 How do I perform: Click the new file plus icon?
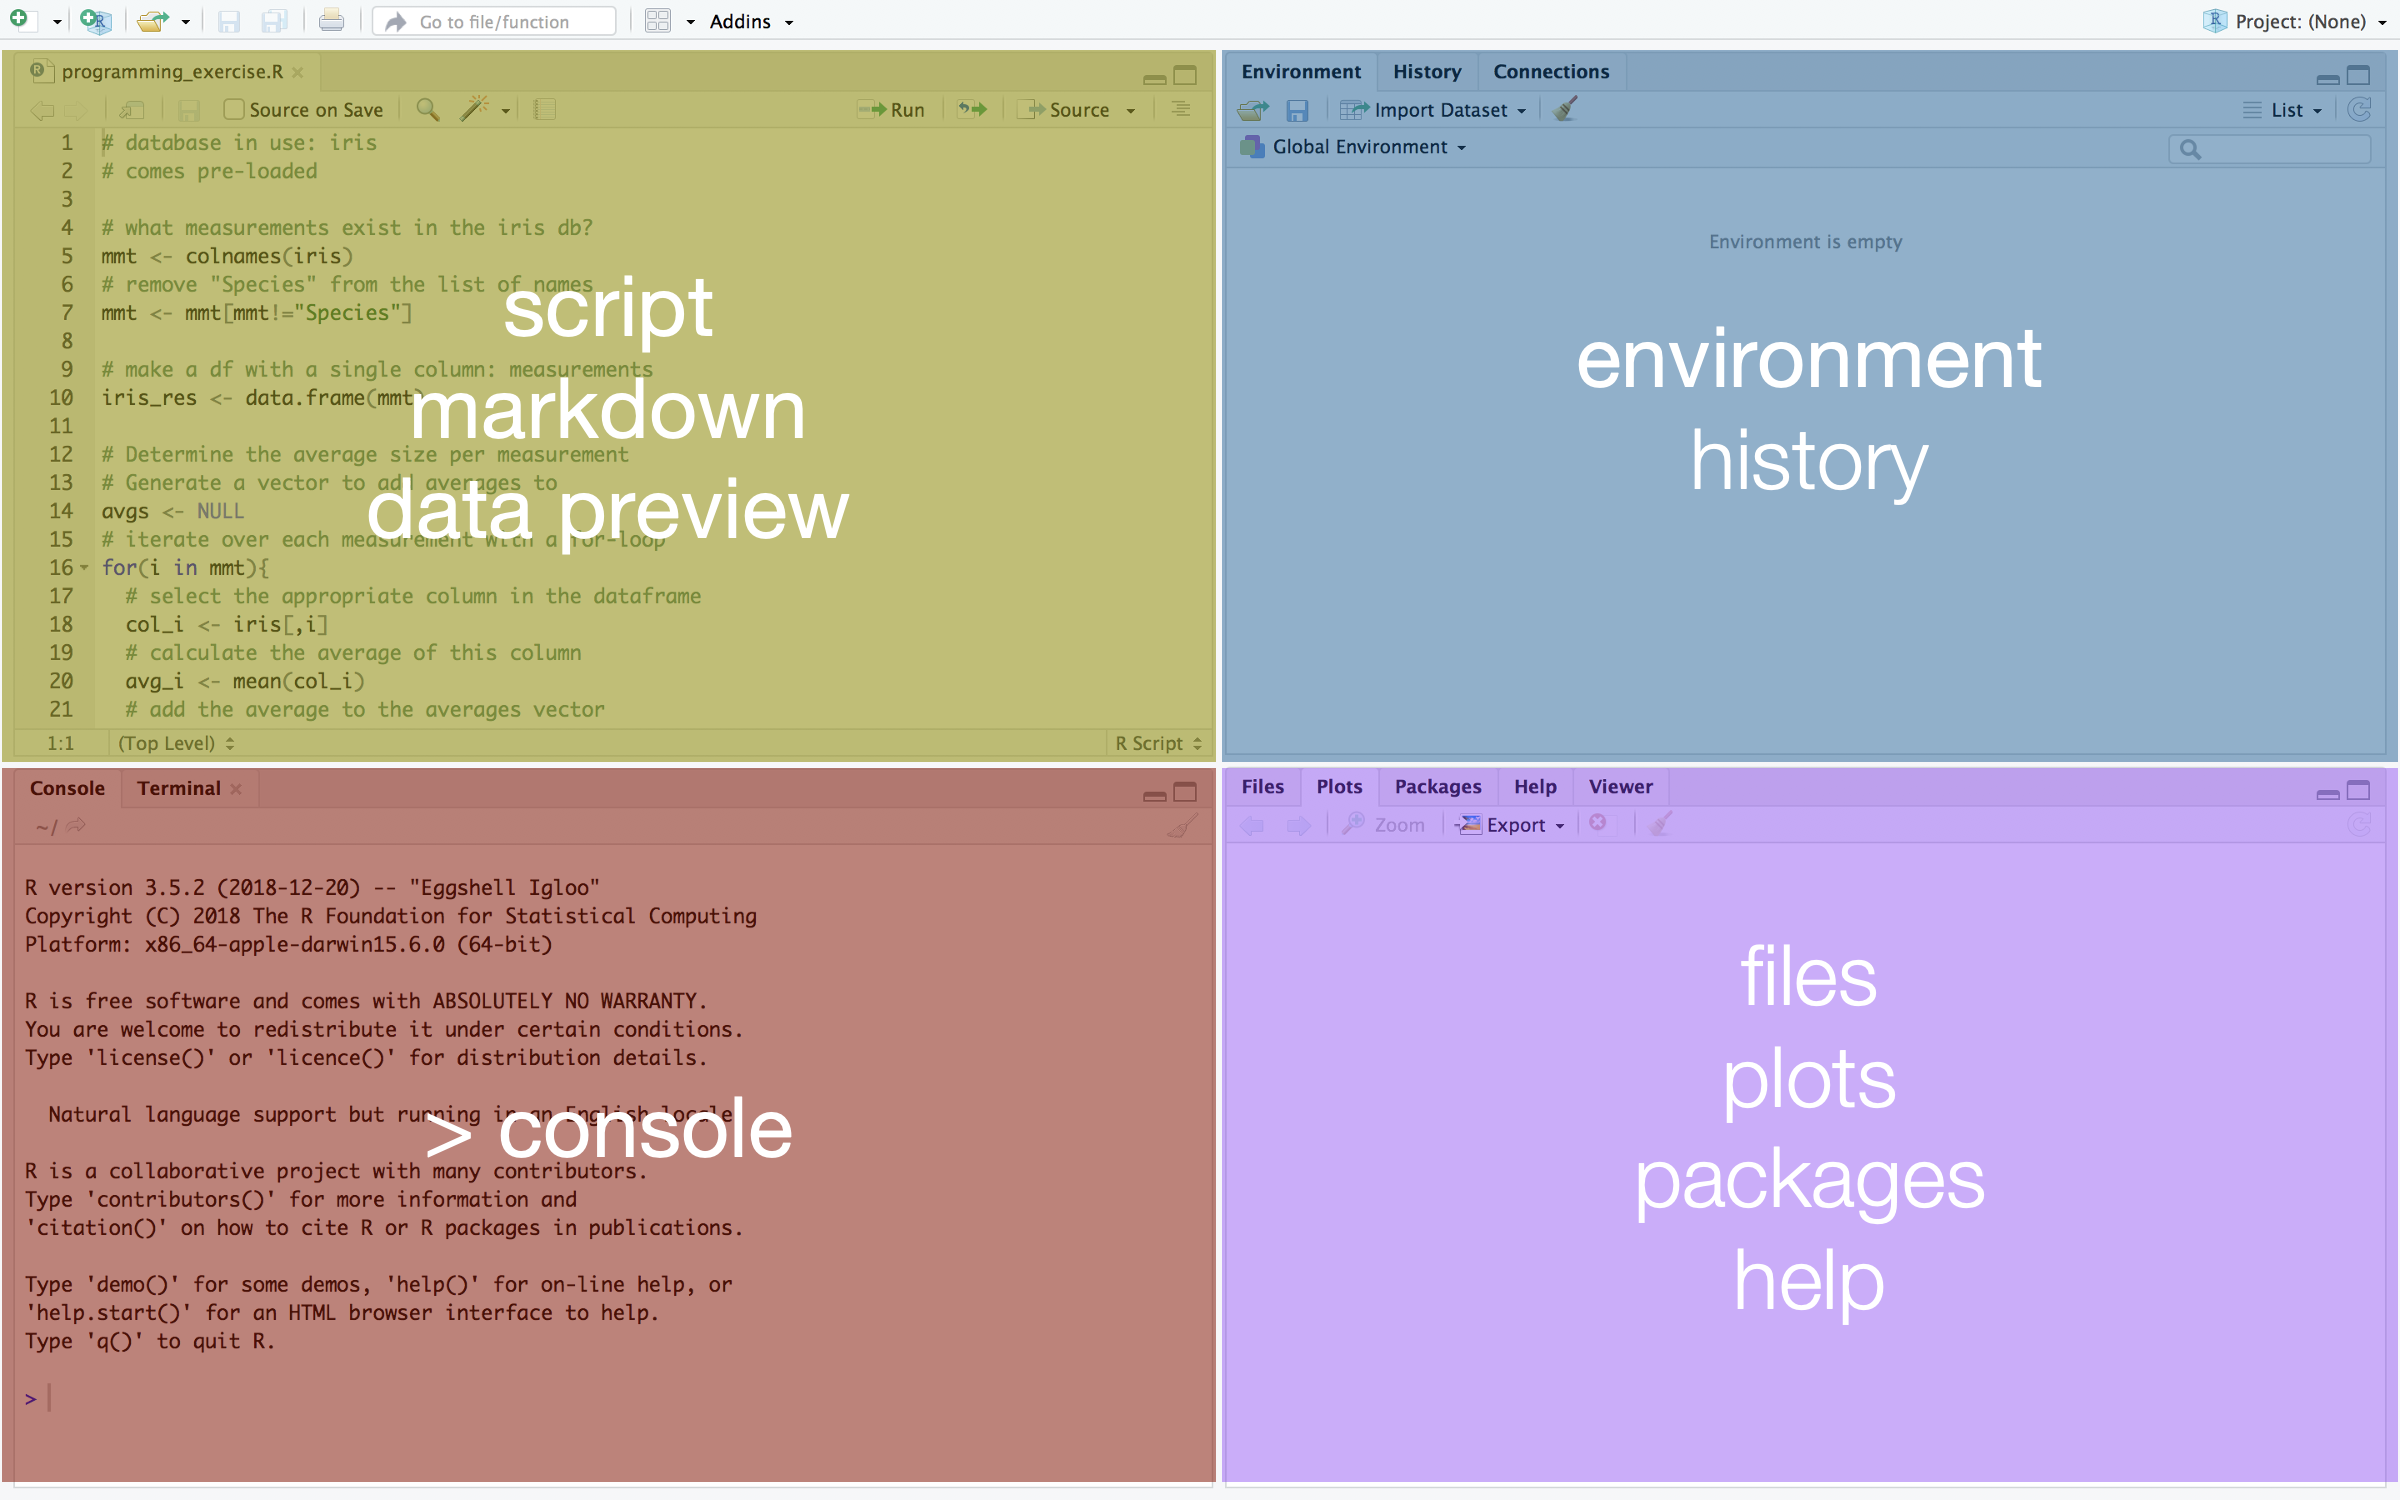20,20
